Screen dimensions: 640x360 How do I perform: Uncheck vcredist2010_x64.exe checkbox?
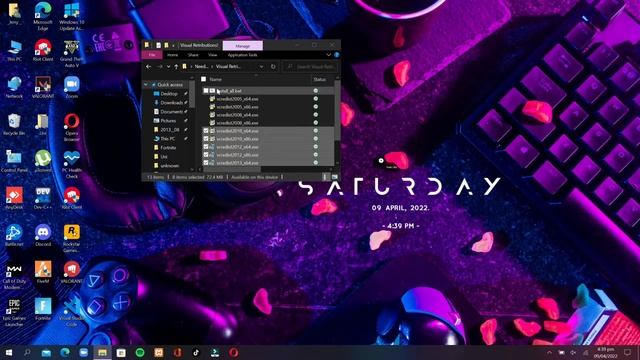[206, 131]
